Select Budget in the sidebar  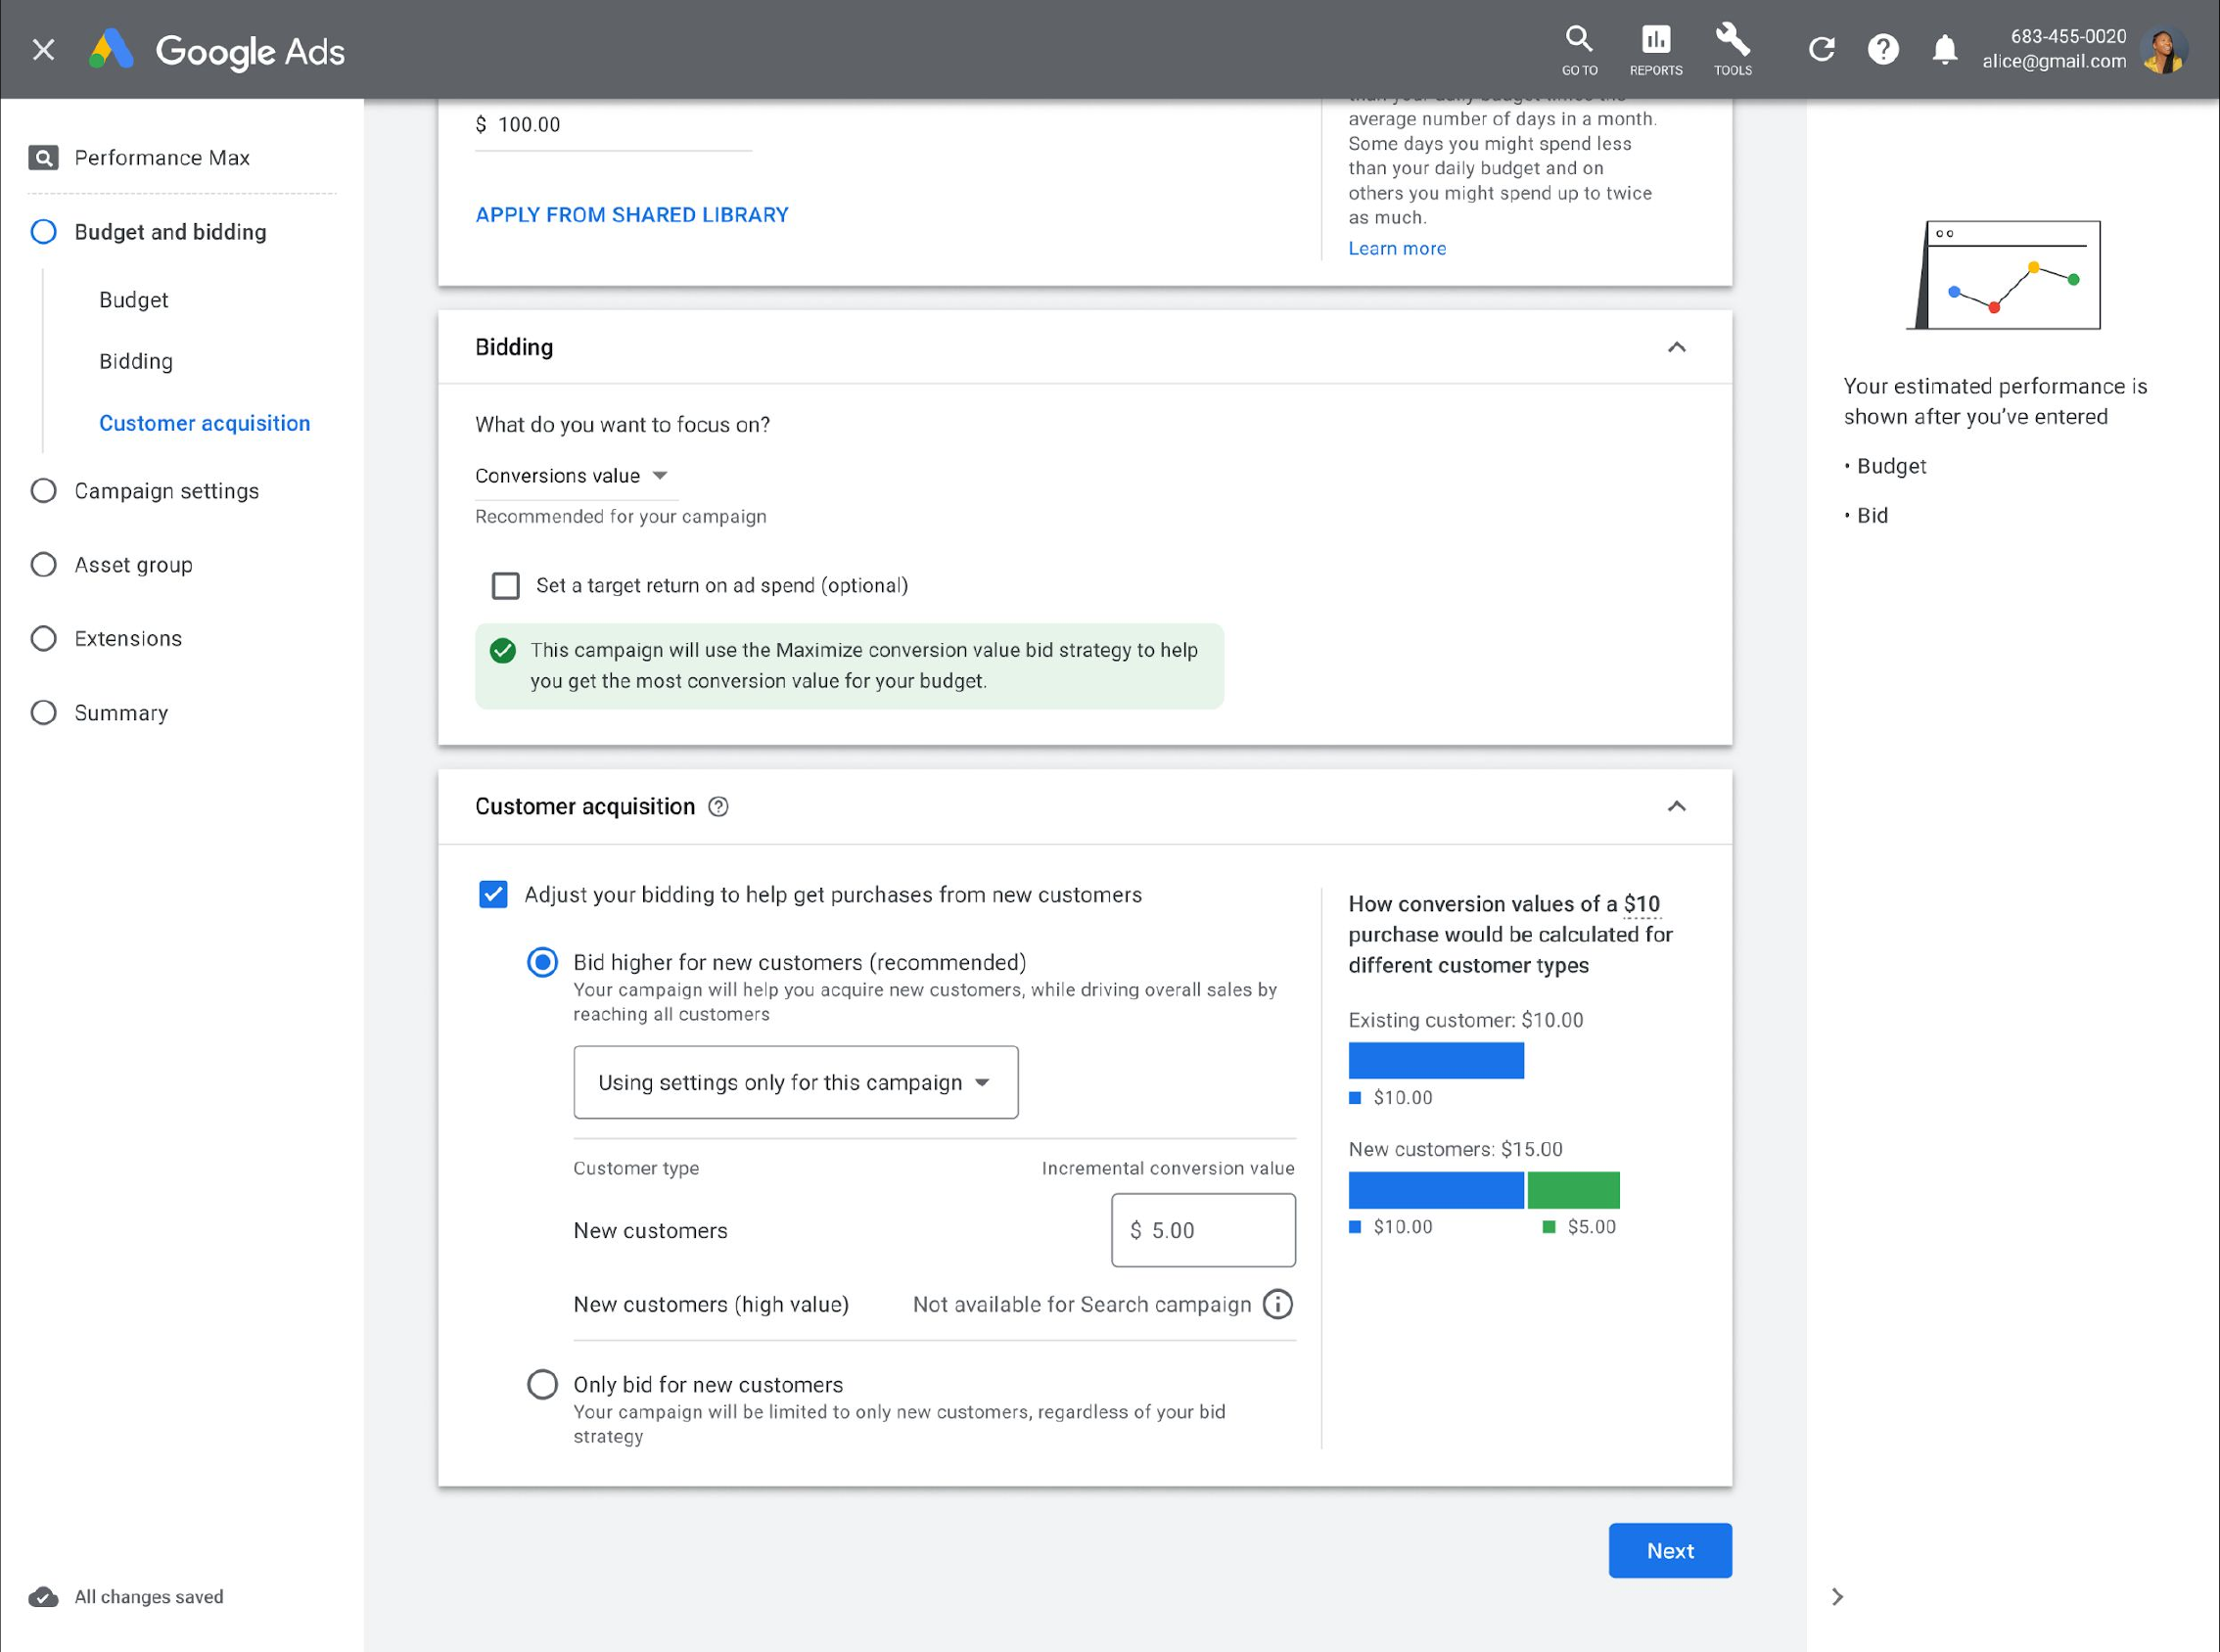pos(134,300)
